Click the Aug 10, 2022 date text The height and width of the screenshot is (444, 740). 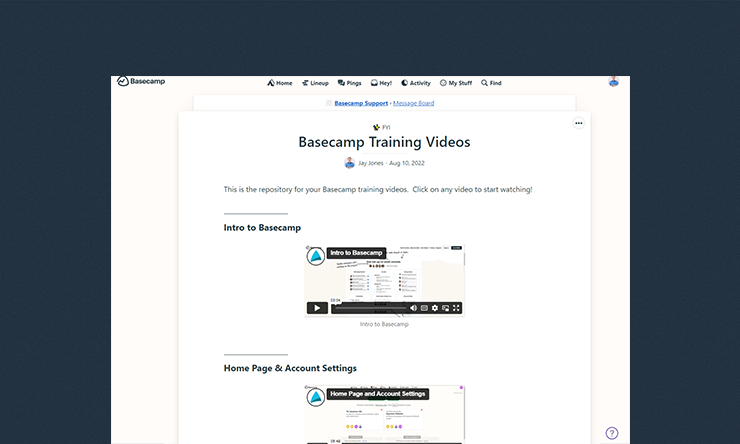(407, 163)
